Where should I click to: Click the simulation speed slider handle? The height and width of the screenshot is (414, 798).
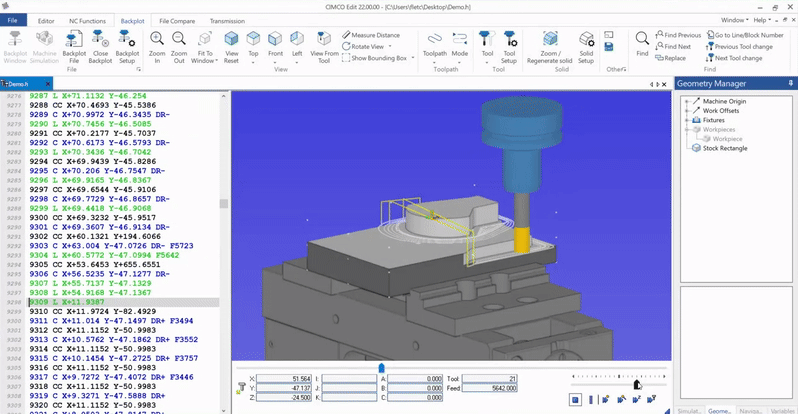tap(637, 382)
